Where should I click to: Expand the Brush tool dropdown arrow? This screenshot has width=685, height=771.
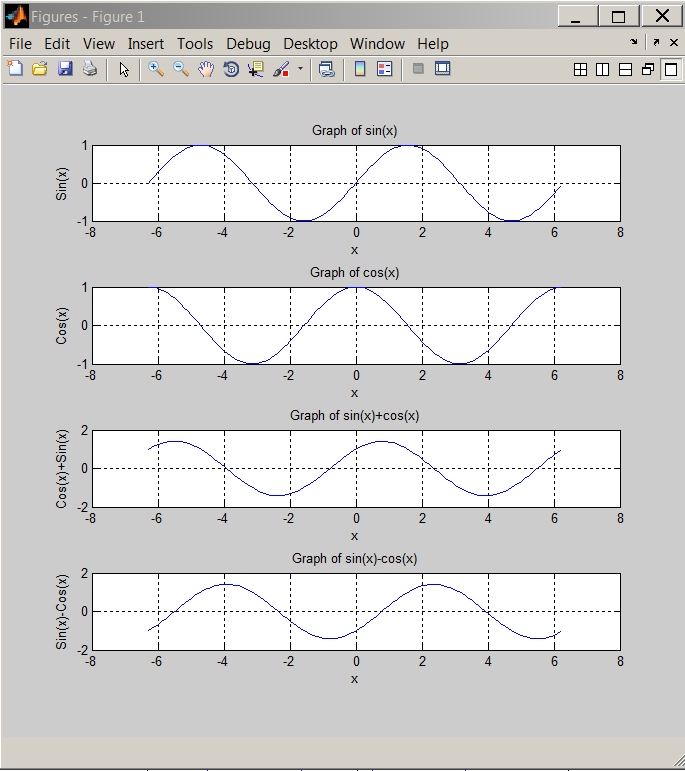pos(300,69)
